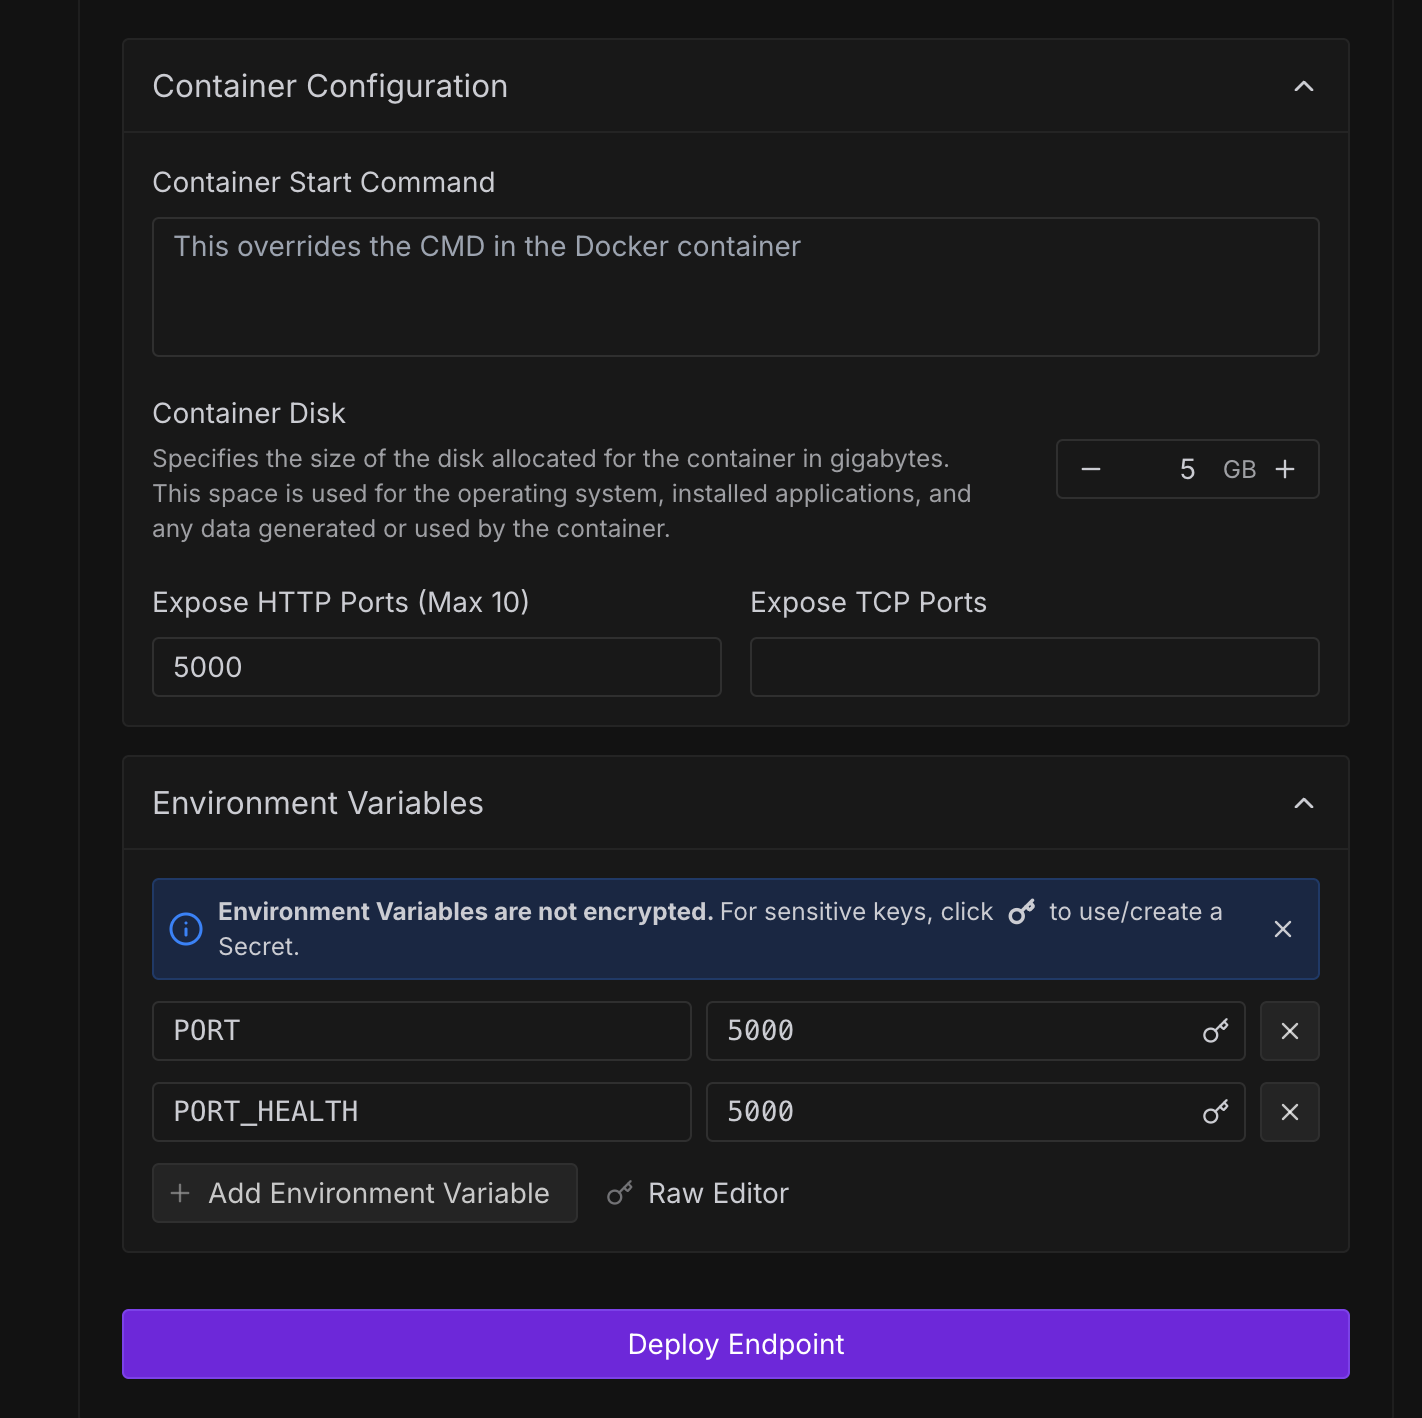
Task: Click Add Environment Variable button
Action: pyautogui.click(x=364, y=1193)
